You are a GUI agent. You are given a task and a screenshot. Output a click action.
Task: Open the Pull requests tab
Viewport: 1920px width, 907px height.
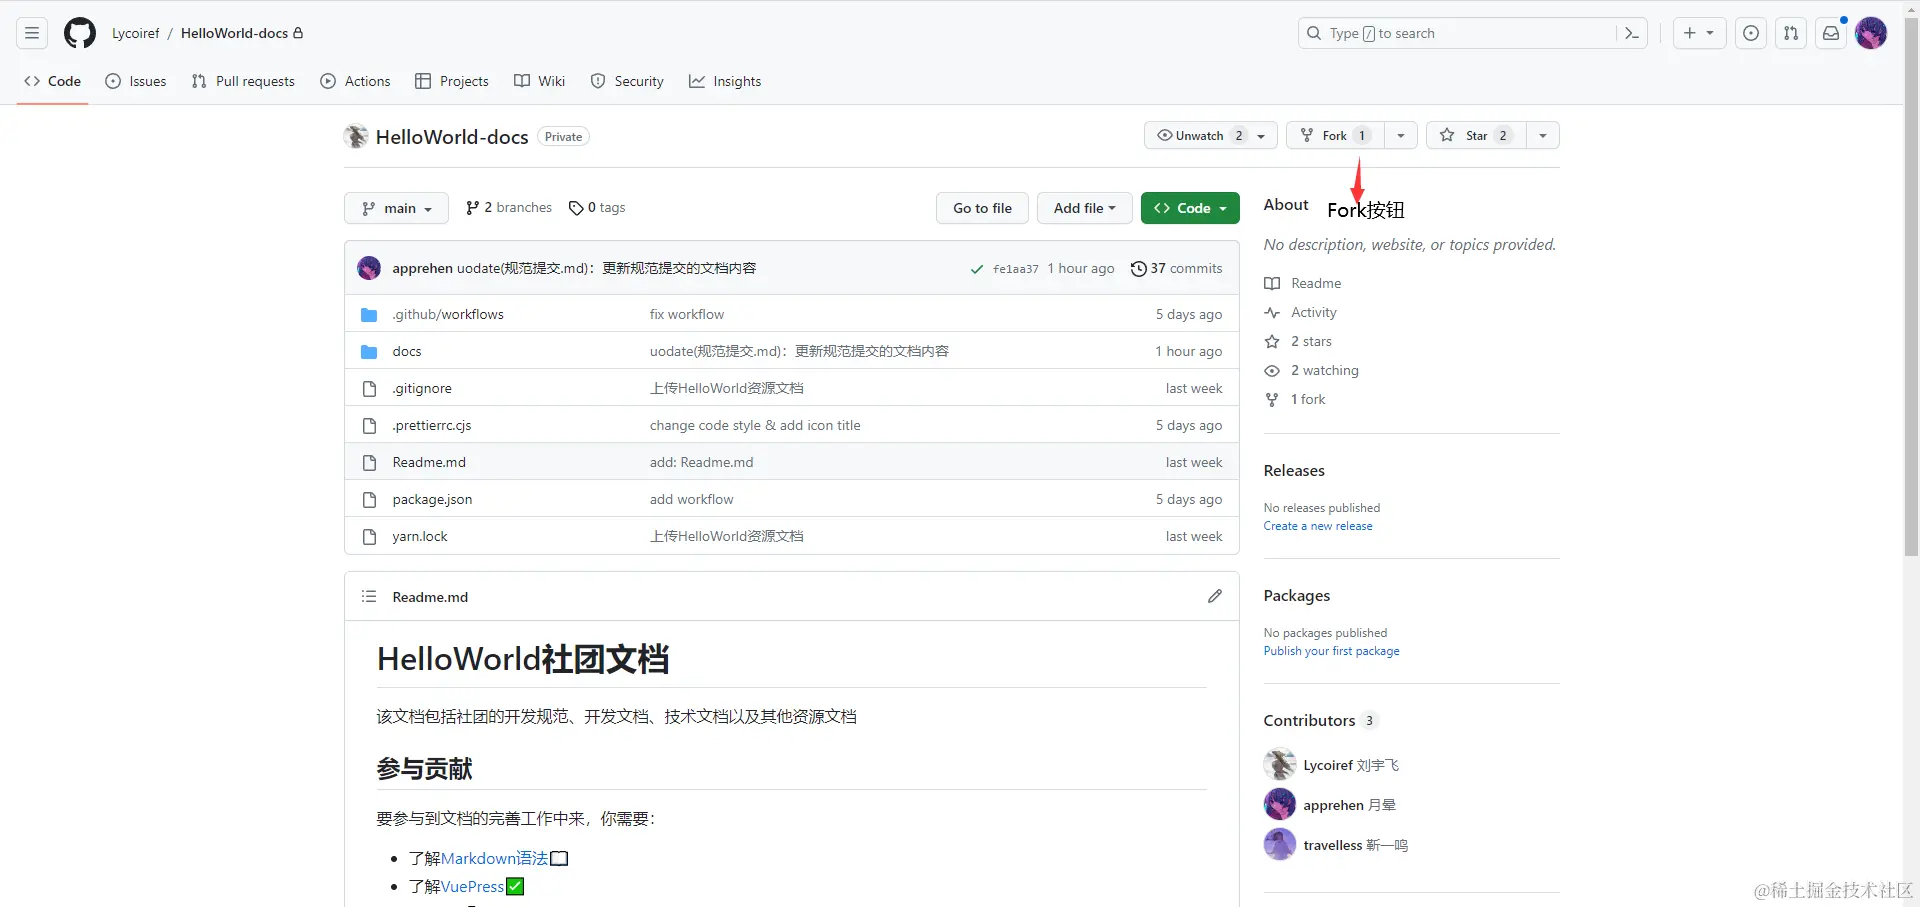click(243, 81)
